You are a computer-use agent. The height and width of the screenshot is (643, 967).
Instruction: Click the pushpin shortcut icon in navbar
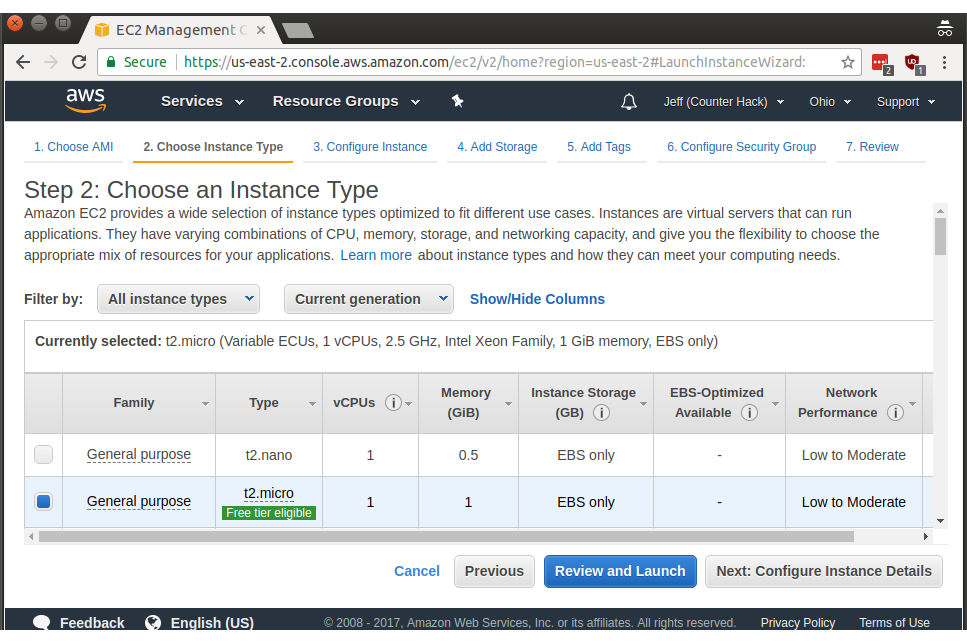[x=457, y=101]
